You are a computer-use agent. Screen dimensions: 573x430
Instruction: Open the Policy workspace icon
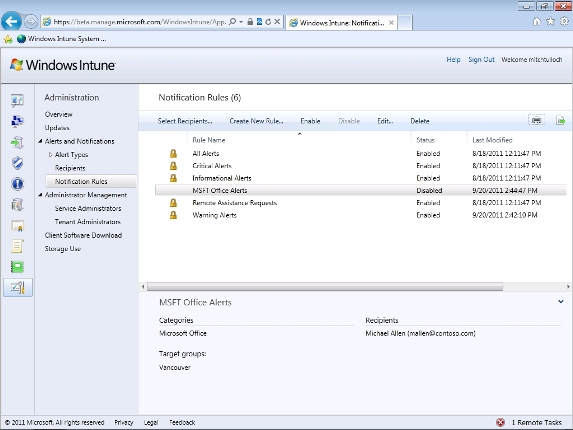tap(17, 246)
